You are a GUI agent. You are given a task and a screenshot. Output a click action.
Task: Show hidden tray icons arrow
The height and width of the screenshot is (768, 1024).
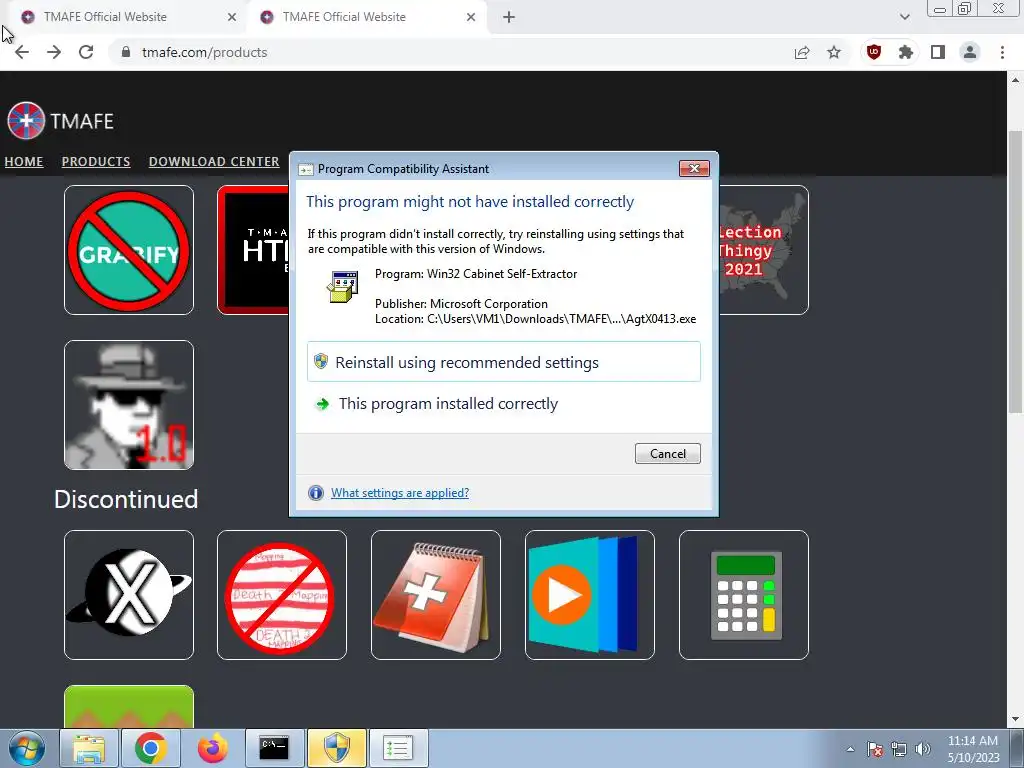(850, 749)
